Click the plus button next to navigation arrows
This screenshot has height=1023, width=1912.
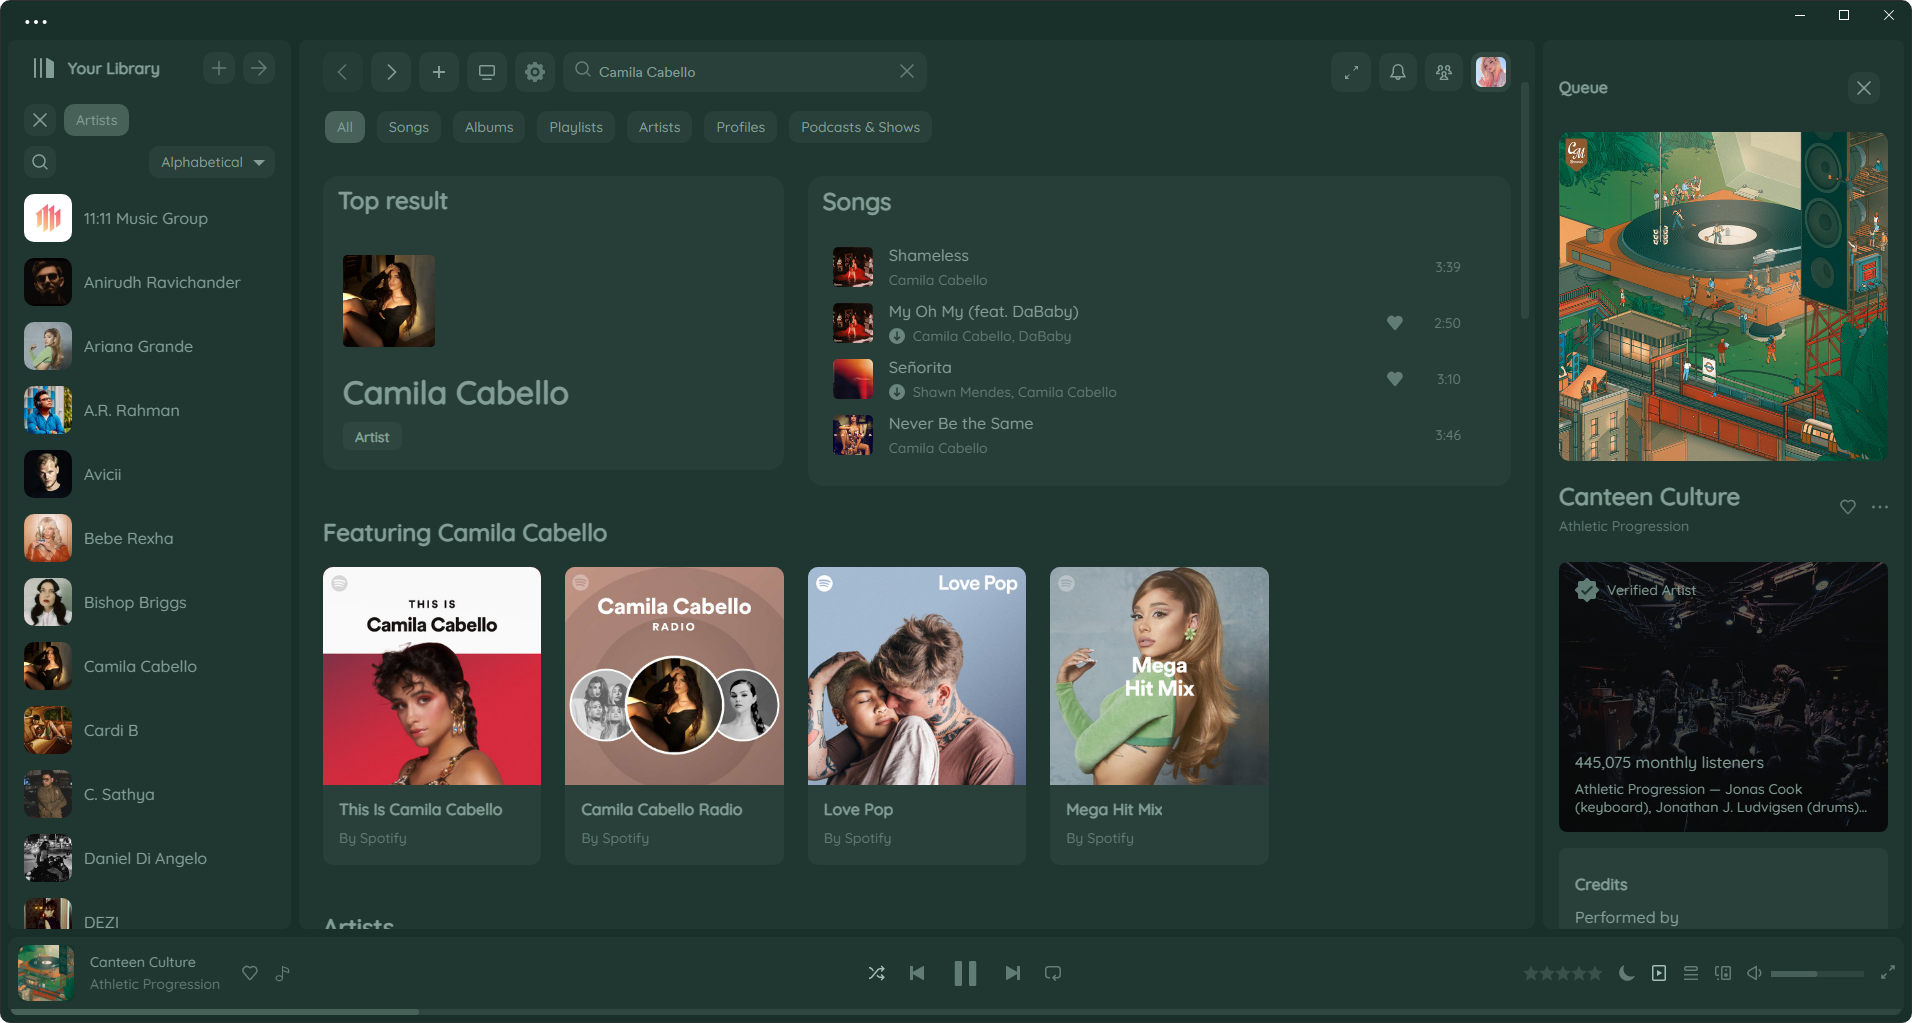(x=439, y=72)
